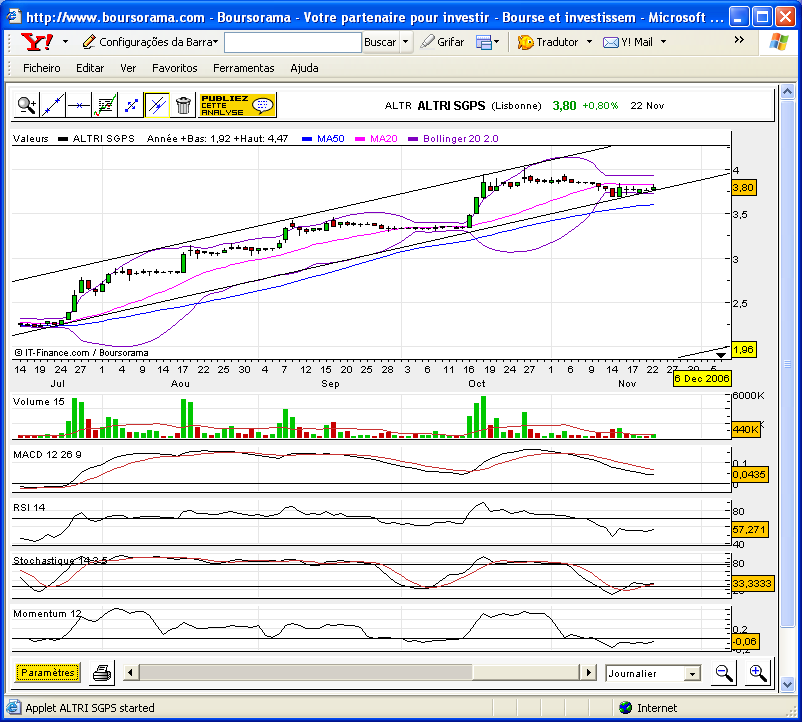Image resolution: width=802 pixels, height=722 pixels.
Task: Click the Yahoo toolbar search field
Action: coord(293,42)
